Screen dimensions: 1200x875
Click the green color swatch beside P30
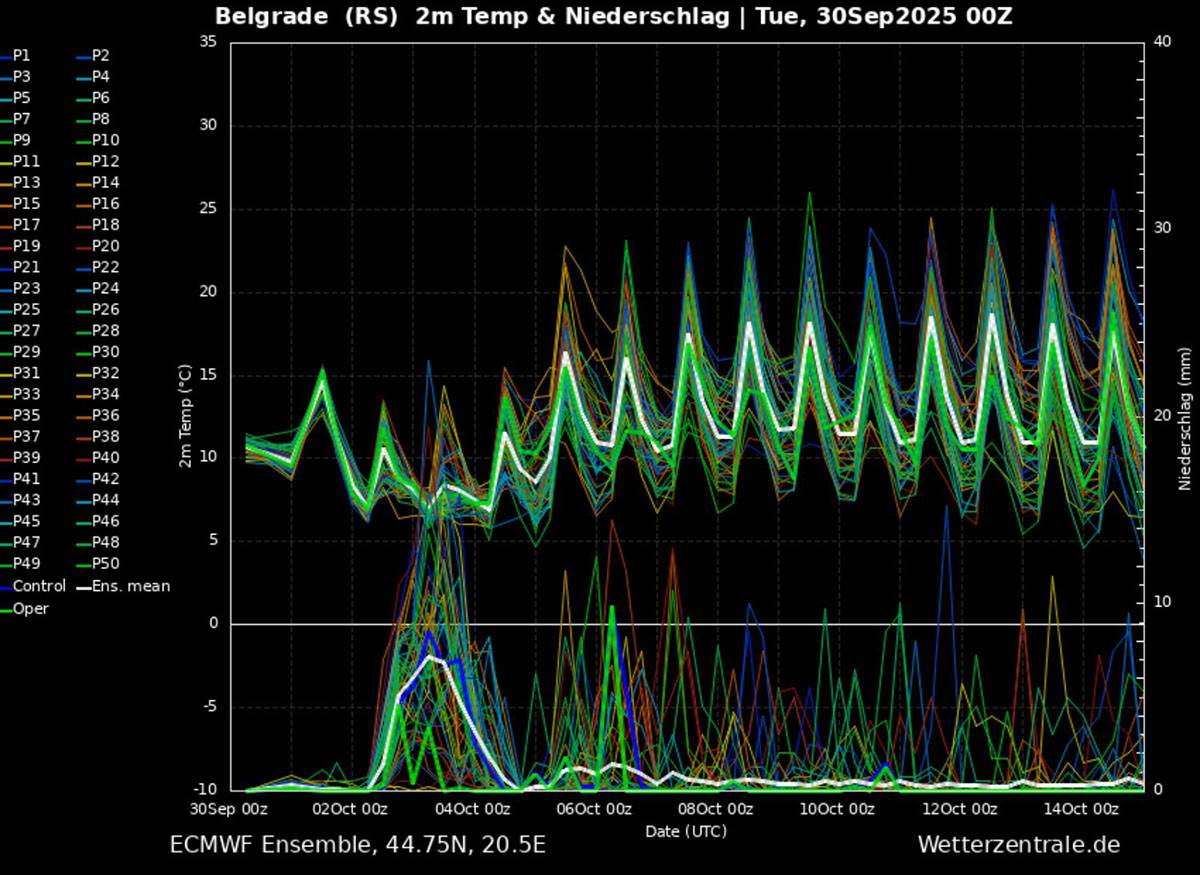85,351
